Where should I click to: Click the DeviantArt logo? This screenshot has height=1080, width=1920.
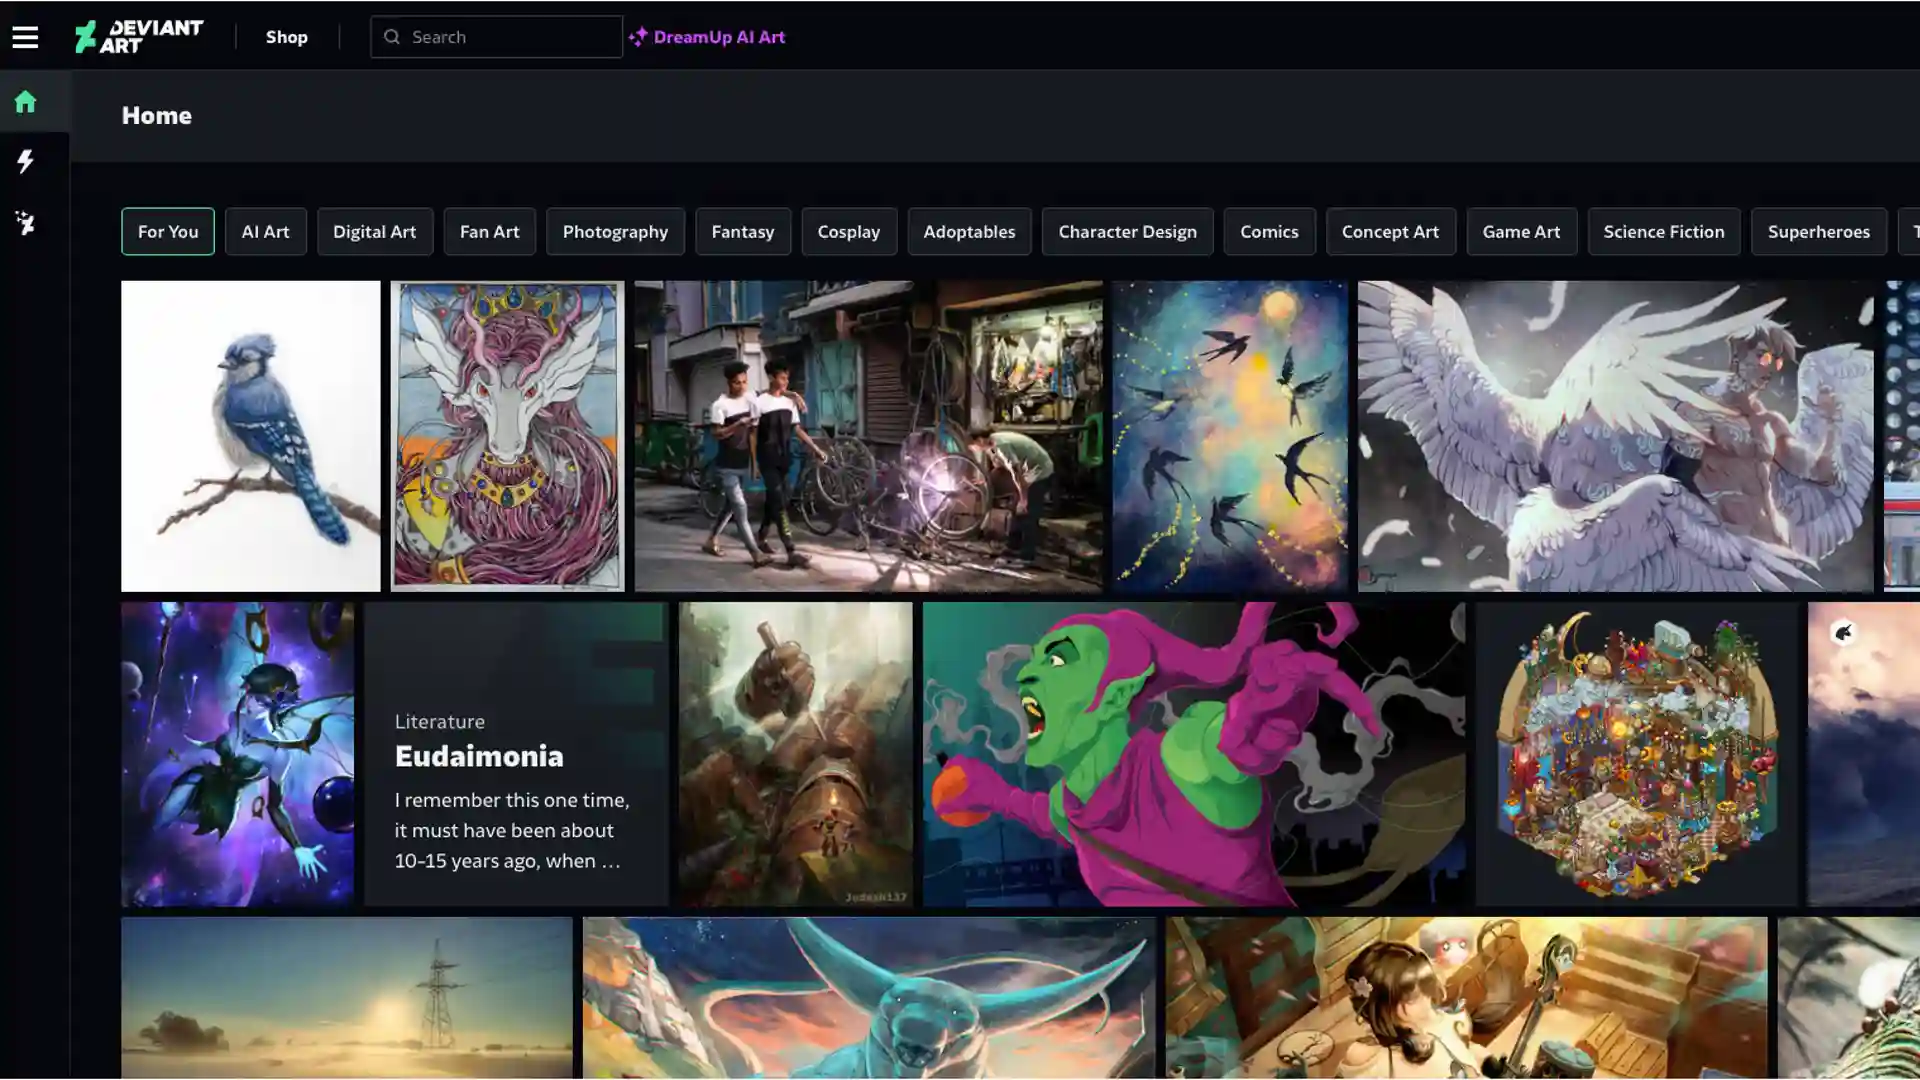(139, 37)
